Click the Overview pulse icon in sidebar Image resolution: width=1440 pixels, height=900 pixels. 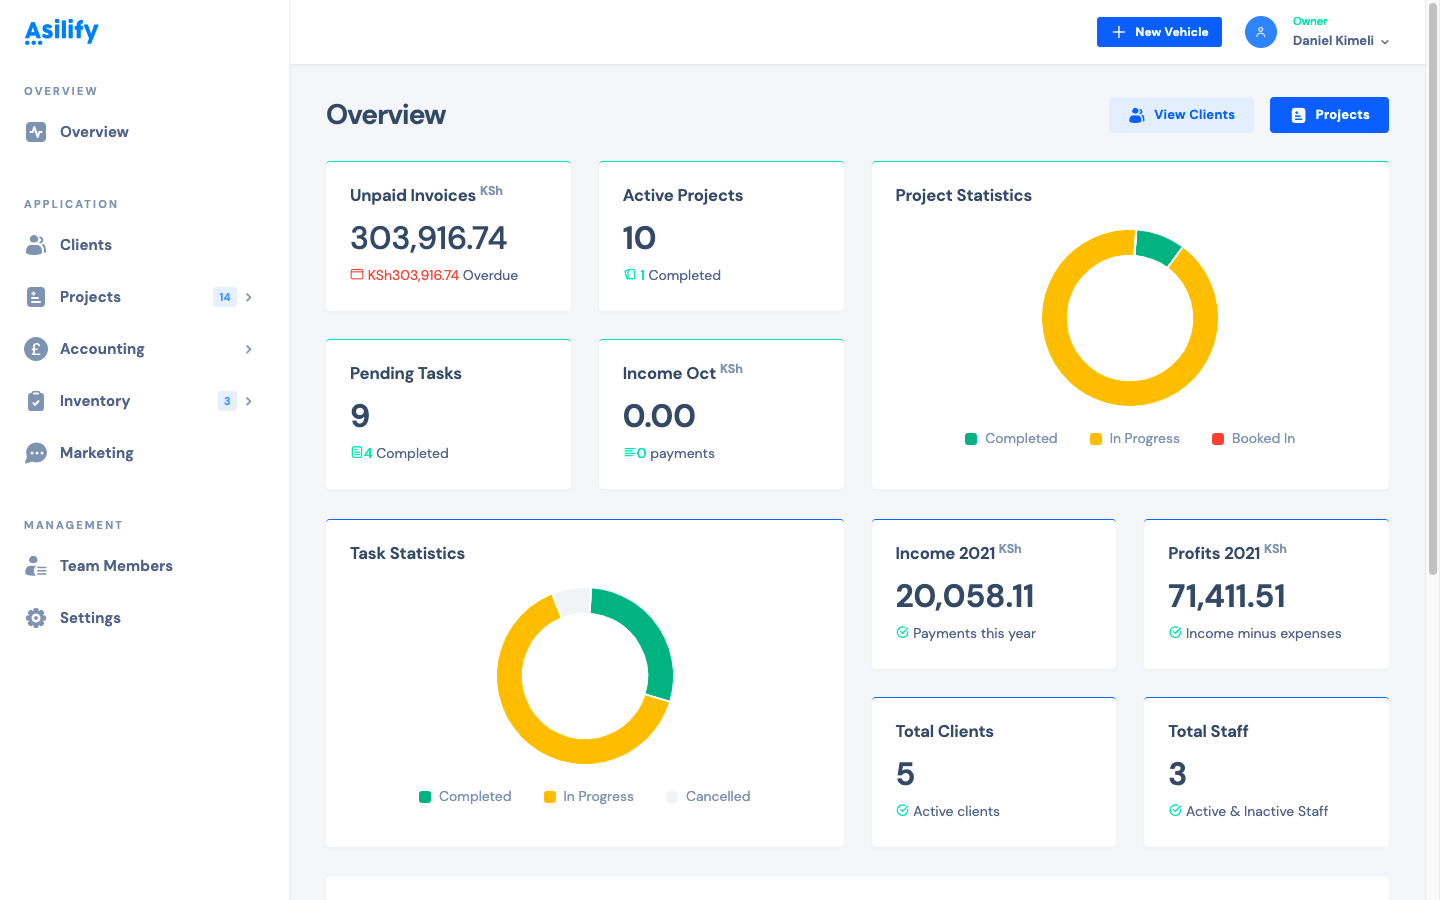pyautogui.click(x=36, y=132)
